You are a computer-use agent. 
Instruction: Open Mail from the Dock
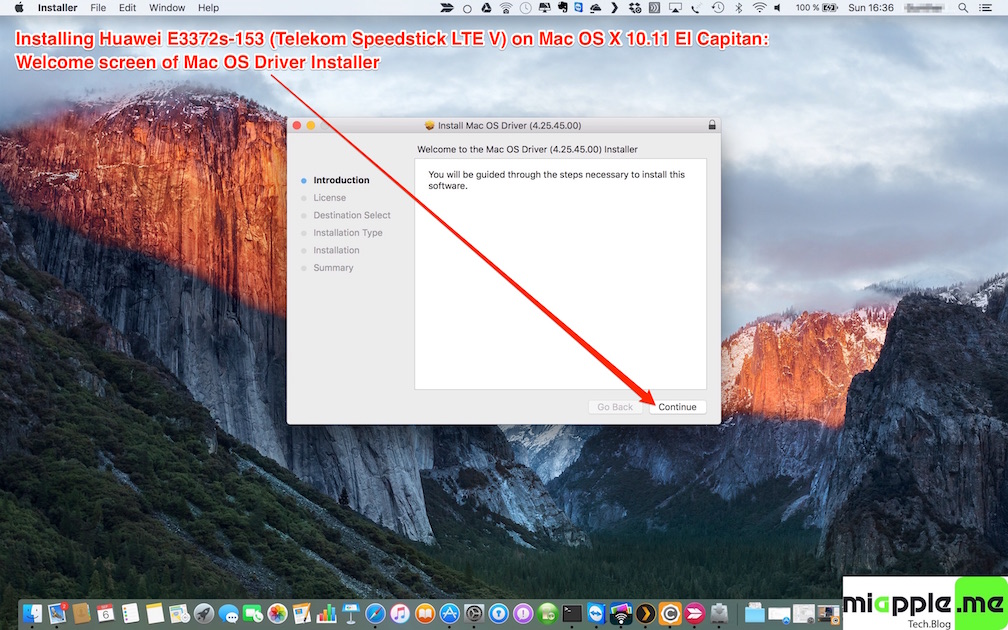(x=58, y=613)
